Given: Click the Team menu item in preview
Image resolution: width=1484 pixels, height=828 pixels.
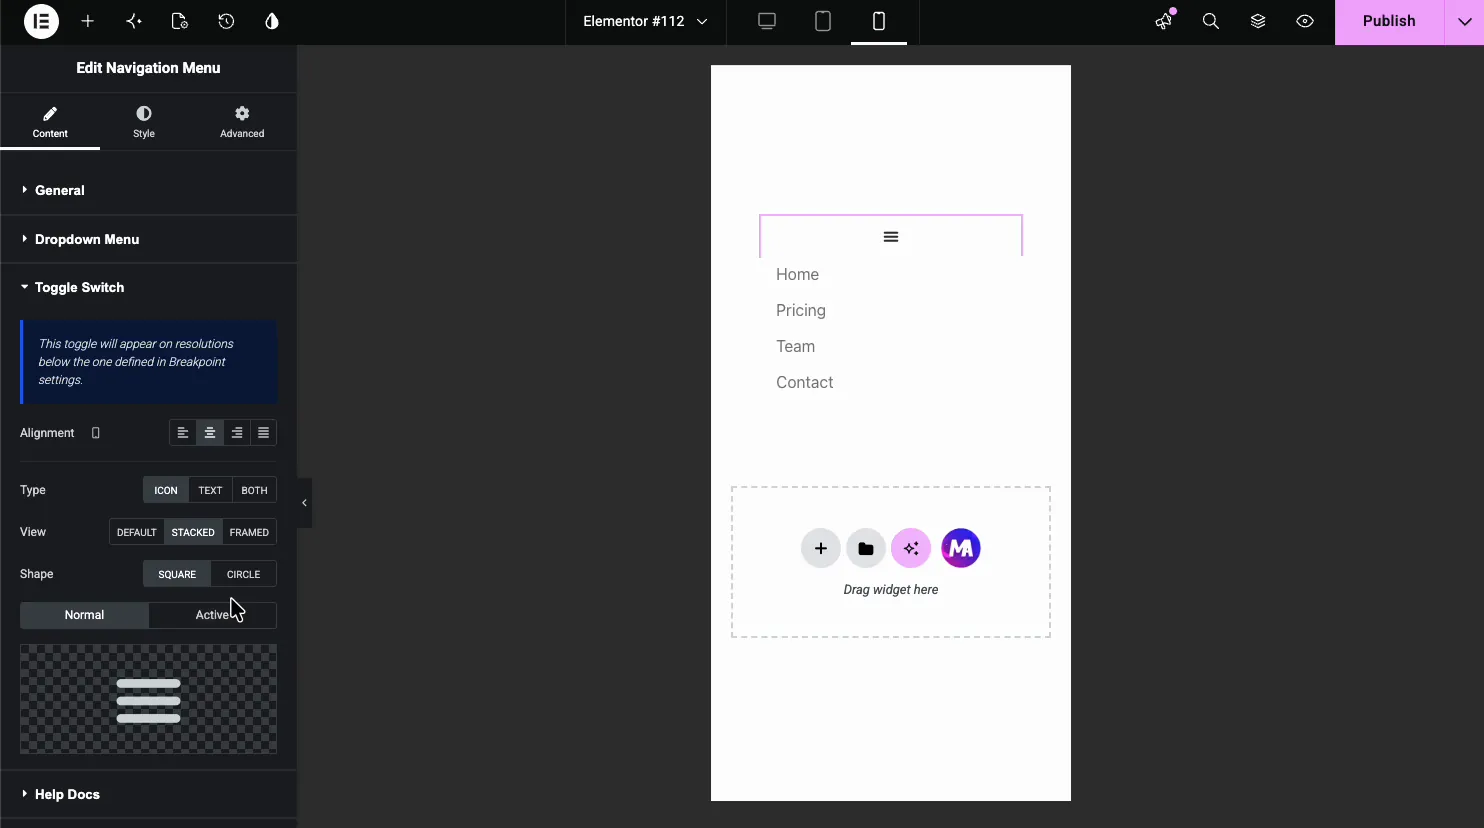Looking at the screenshot, I should tap(795, 346).
